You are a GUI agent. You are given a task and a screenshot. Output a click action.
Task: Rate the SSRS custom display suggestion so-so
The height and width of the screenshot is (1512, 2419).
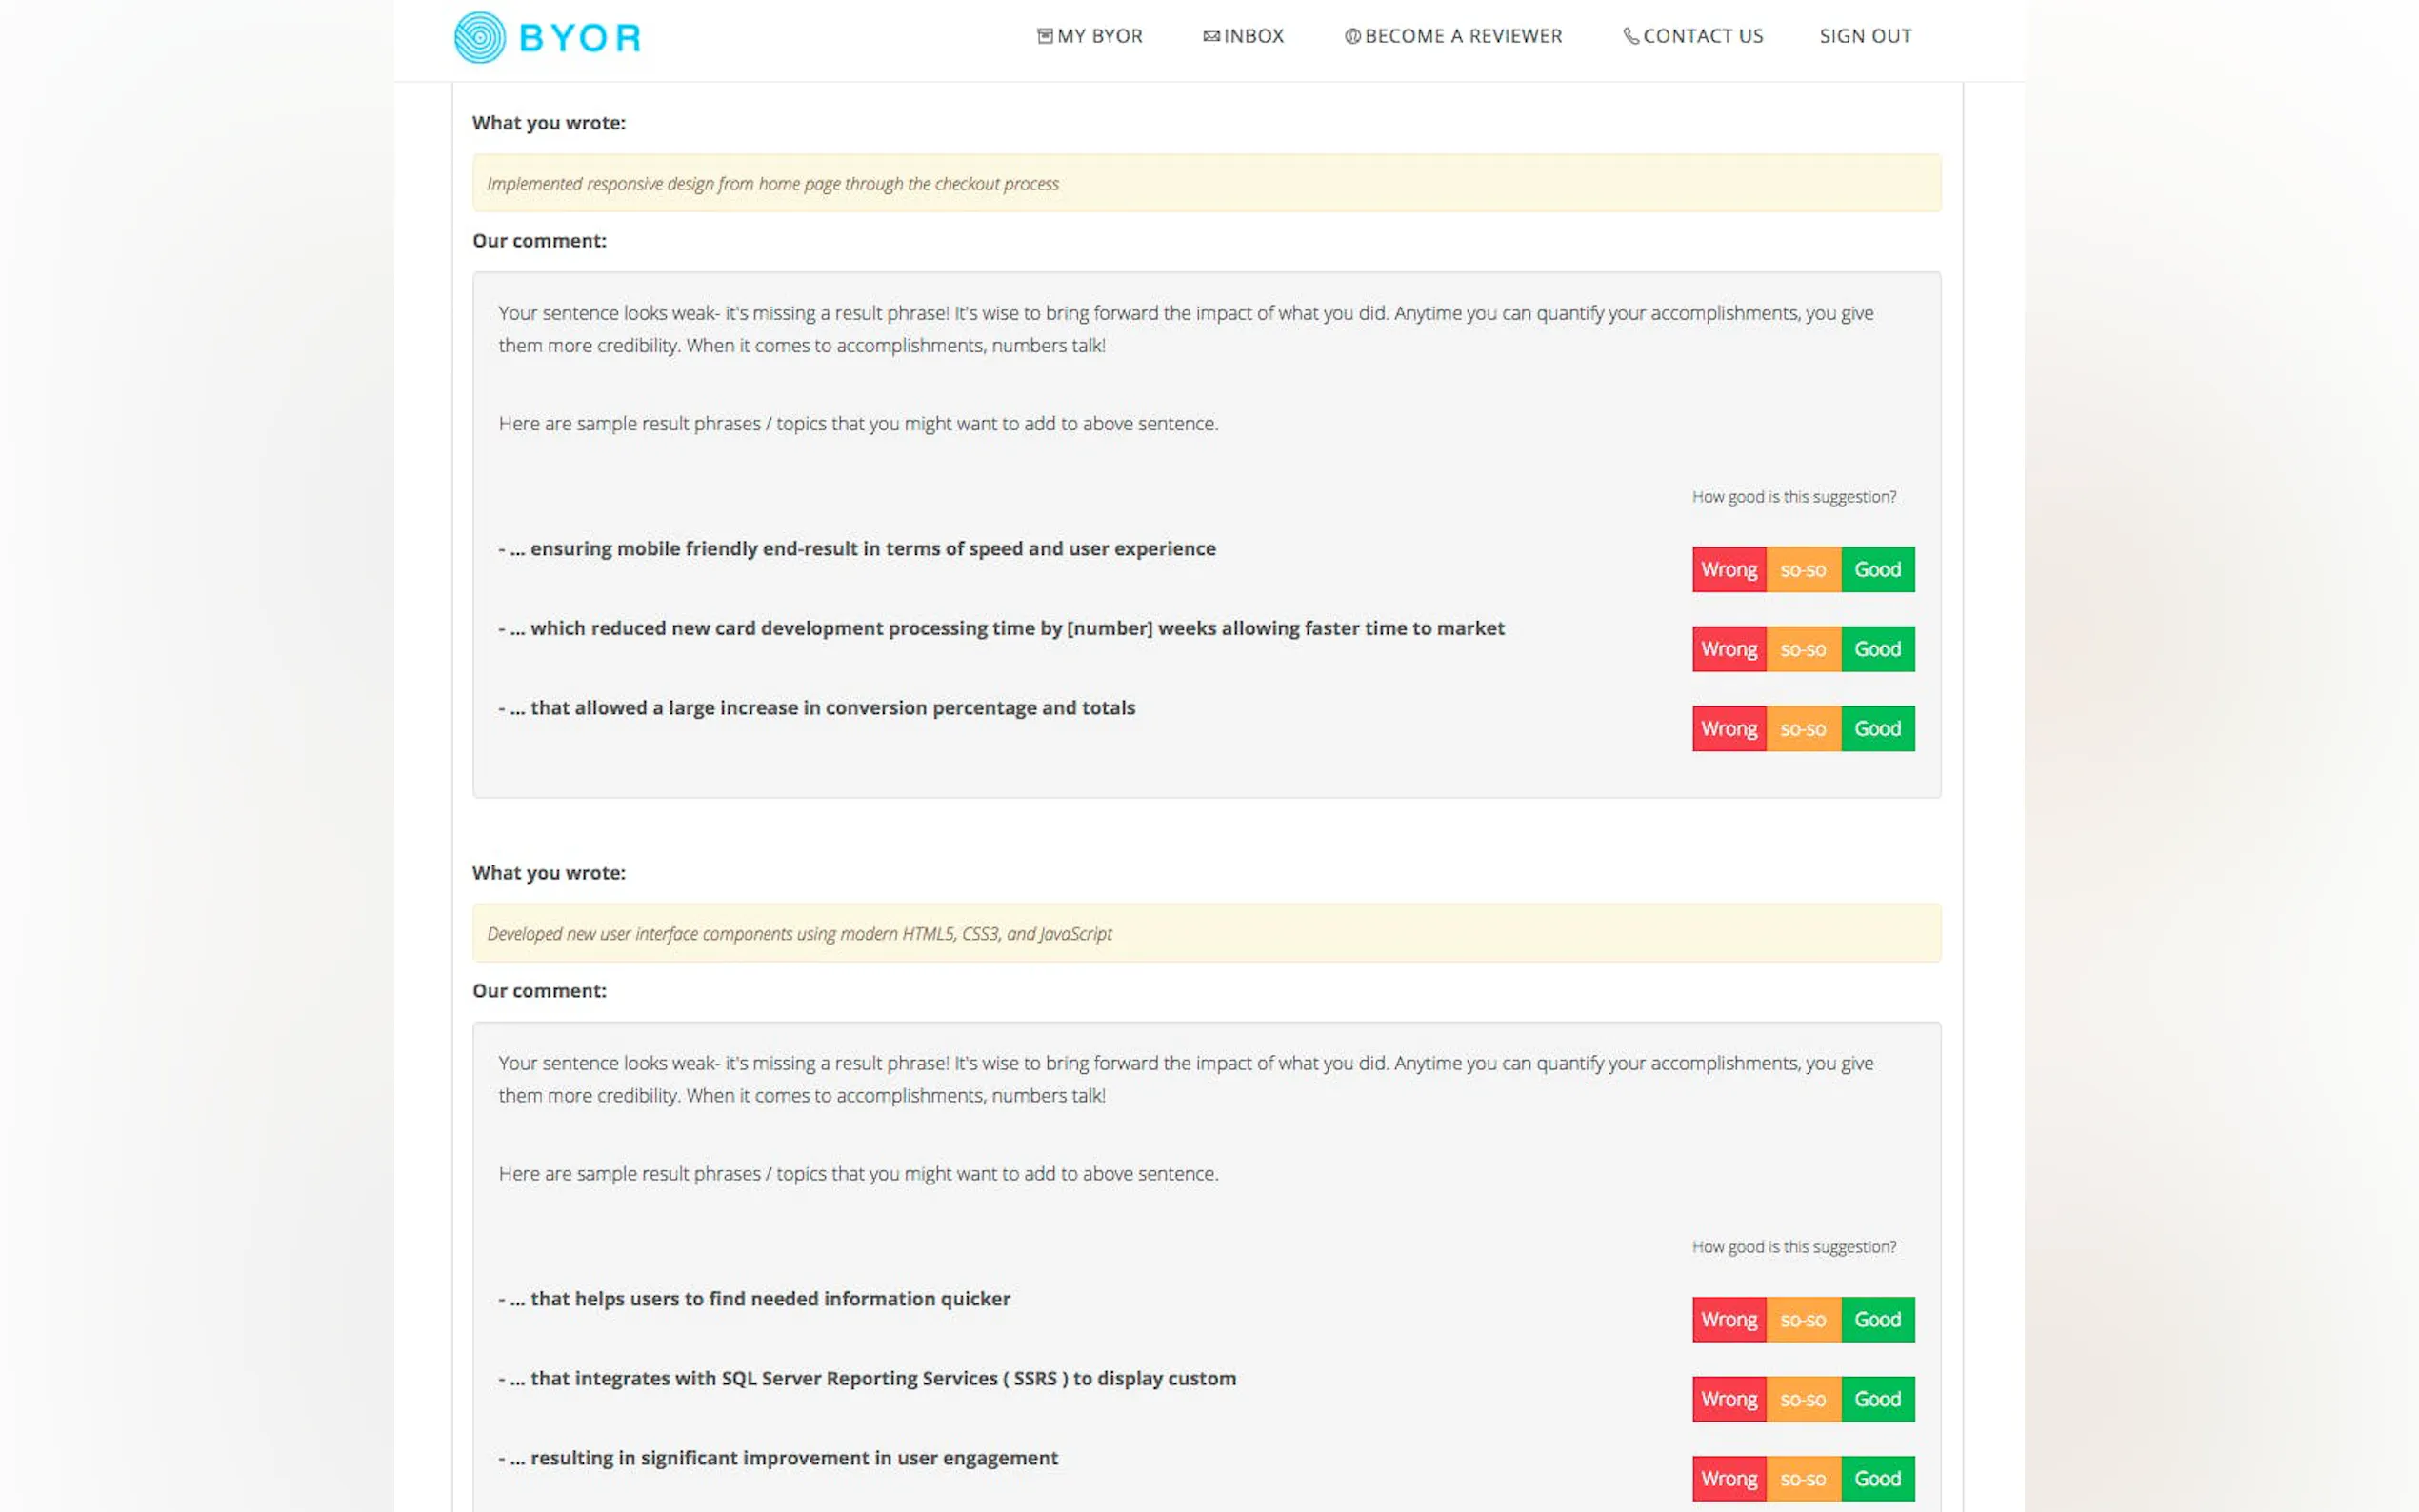tap(1803, 1400)
